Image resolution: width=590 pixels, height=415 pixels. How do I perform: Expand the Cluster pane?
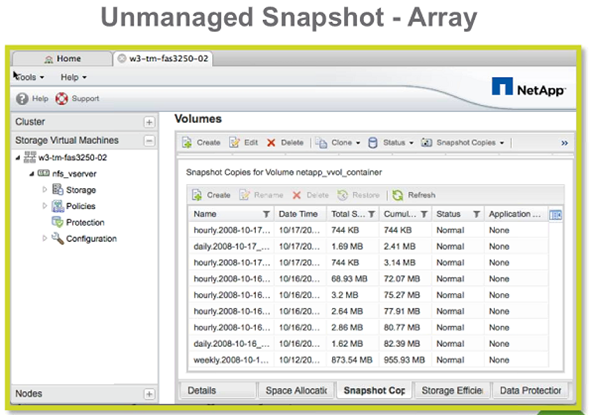[x=149, y=122]
